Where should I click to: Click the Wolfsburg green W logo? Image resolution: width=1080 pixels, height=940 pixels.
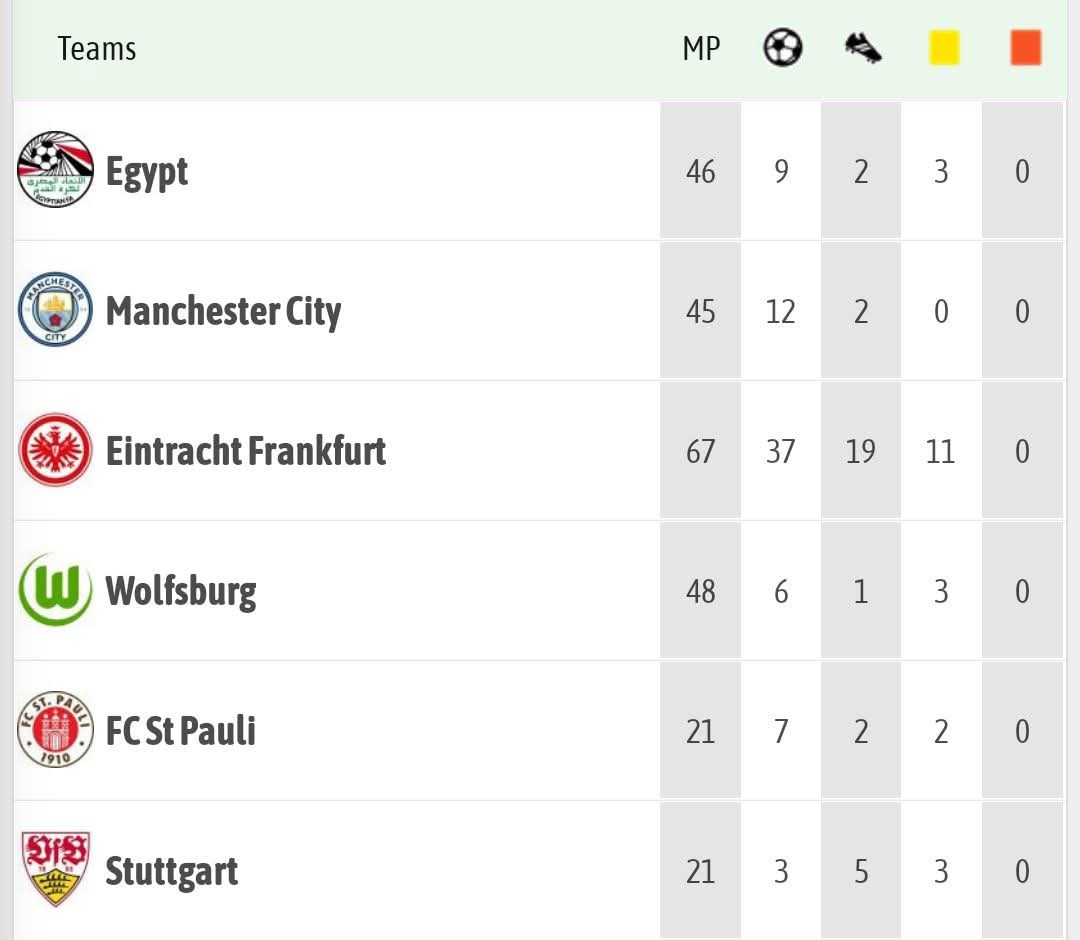(56, 590)
